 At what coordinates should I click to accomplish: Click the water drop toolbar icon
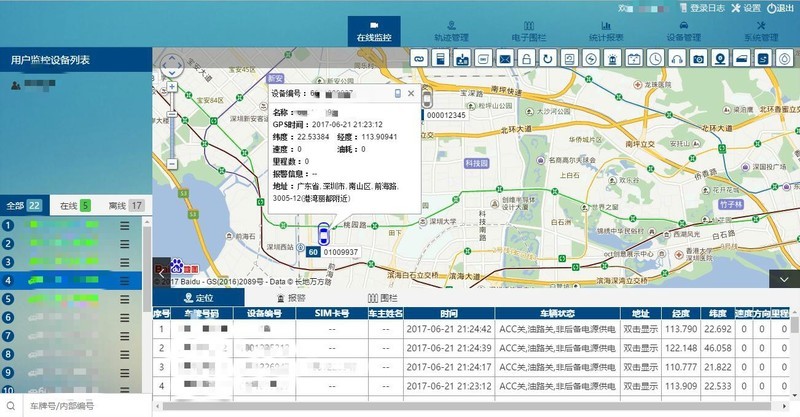coord(784,59)
